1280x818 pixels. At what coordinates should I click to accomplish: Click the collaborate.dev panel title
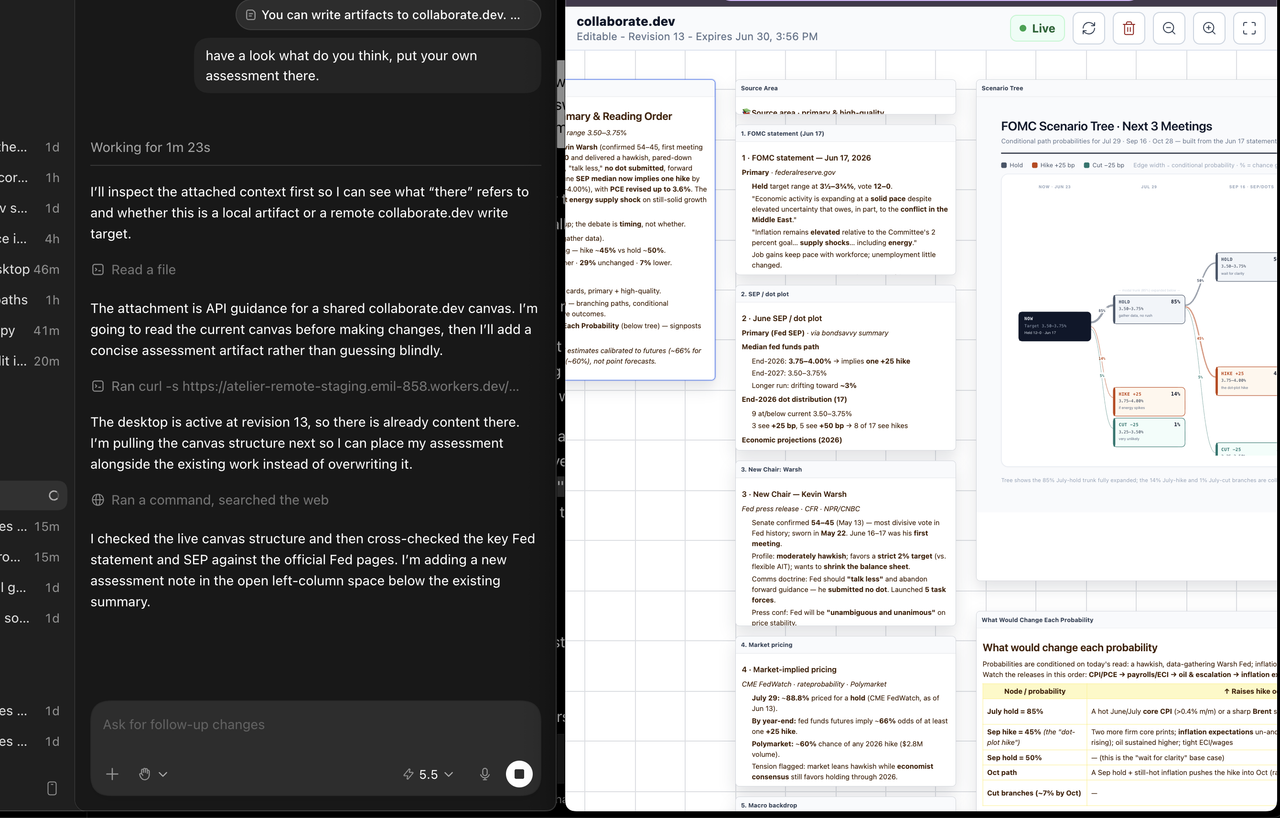[626, 21]
